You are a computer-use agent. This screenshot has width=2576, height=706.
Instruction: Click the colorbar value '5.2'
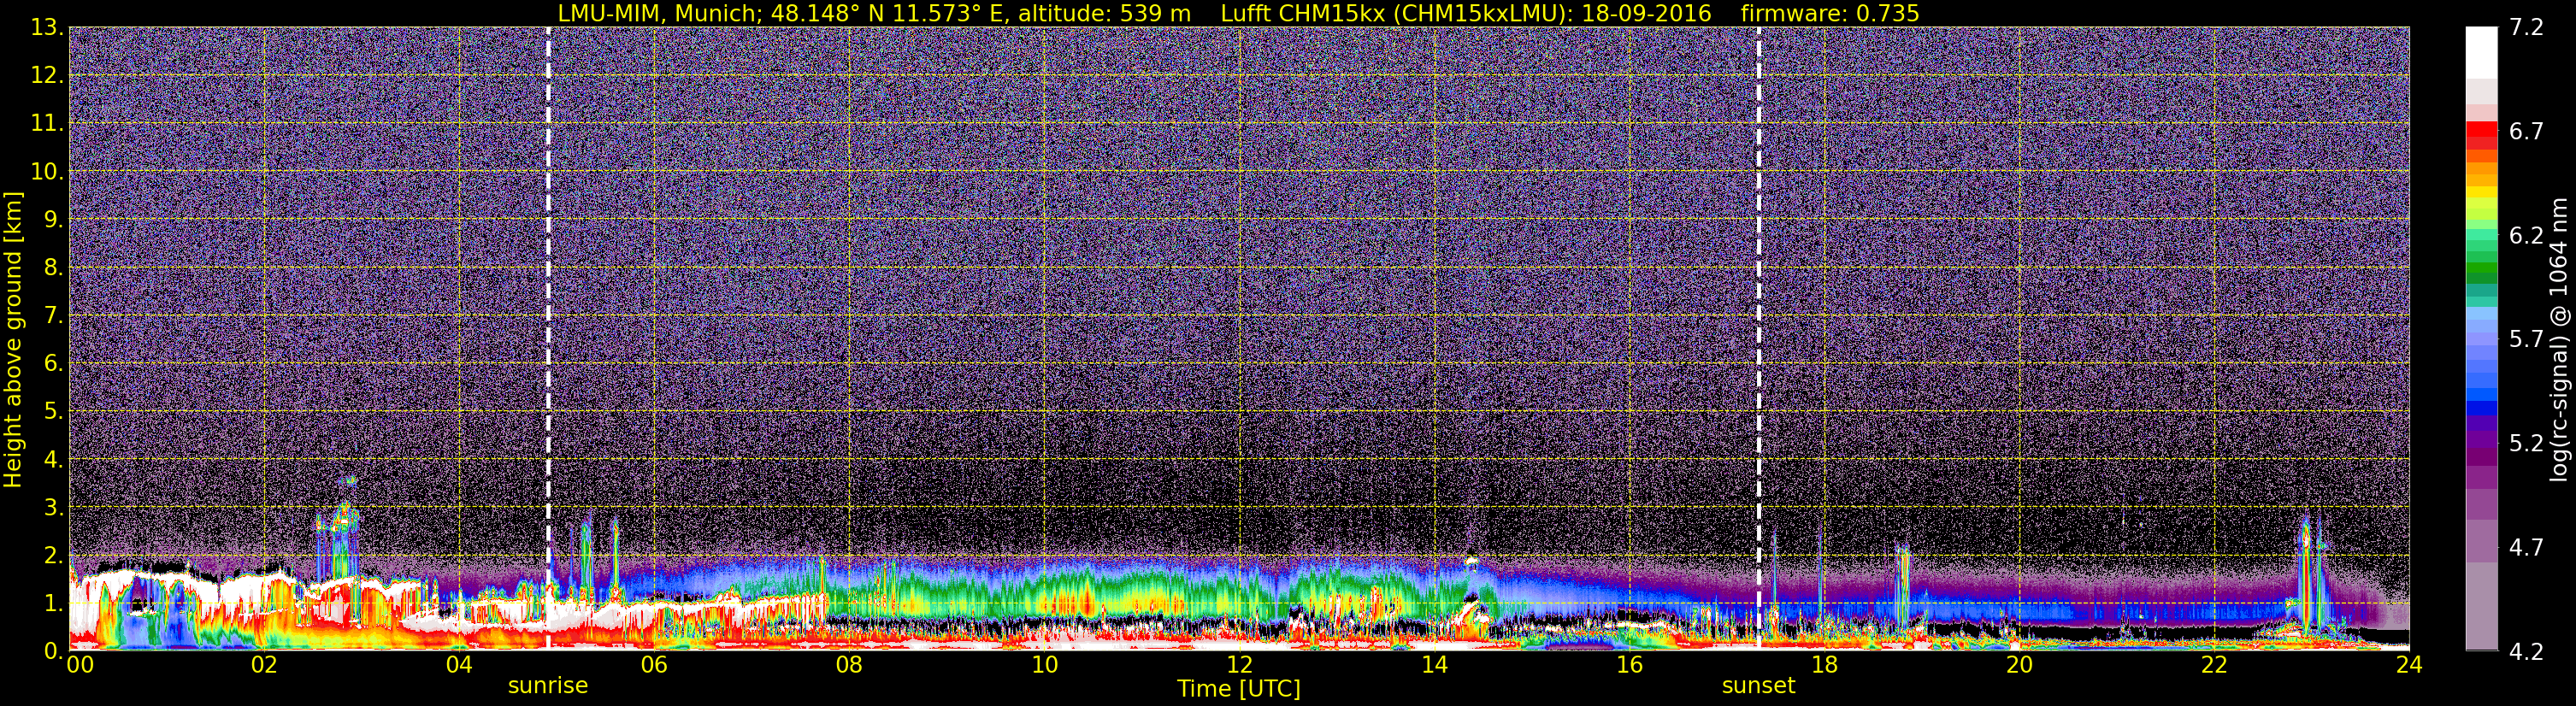pyautogui.click(x=2526, y=444)
